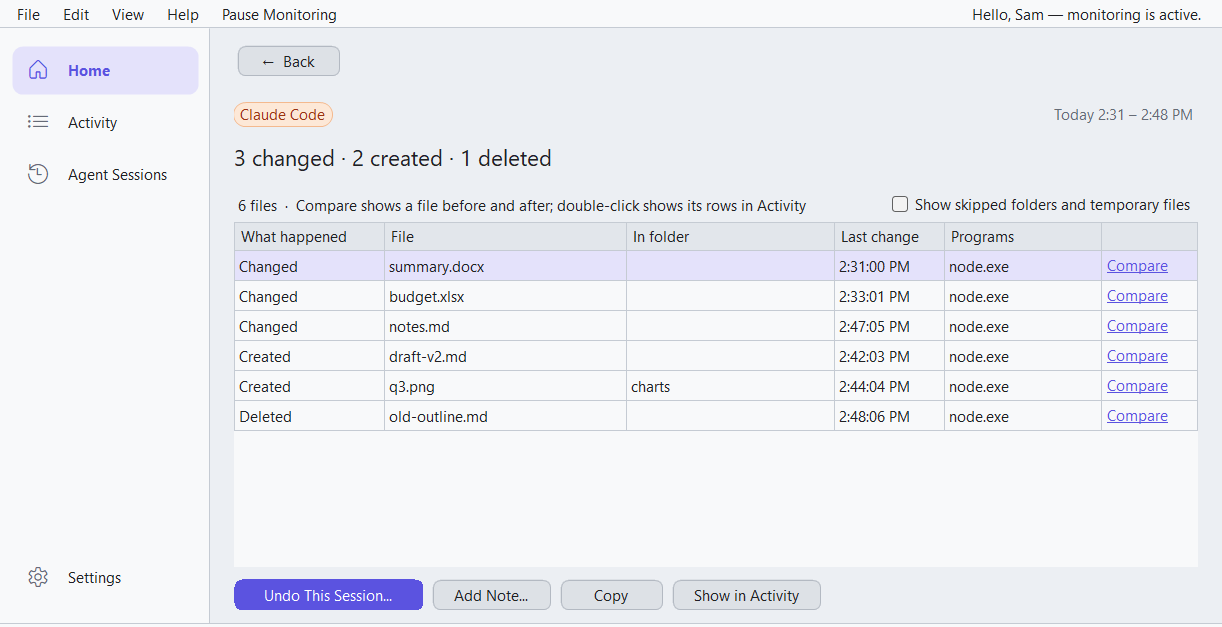Sort by the In folder column header
Image resolution: width=1222 pixels, height=627 pixels.
coord(730,237)
